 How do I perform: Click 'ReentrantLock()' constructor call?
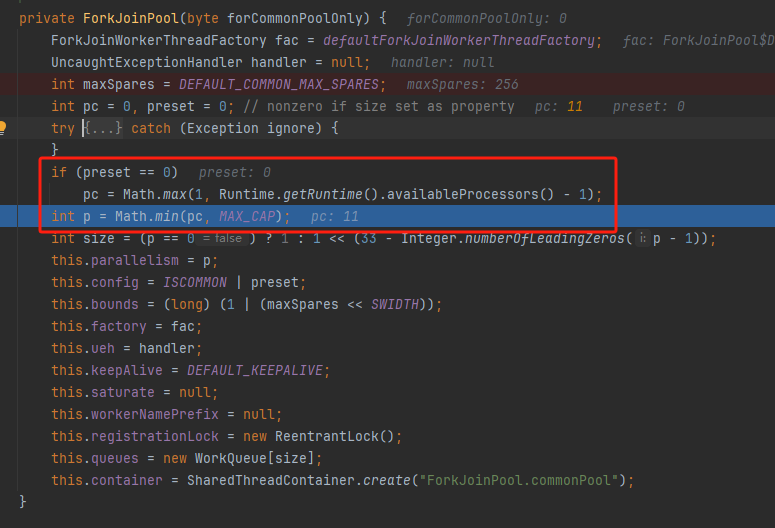[335, 437]
